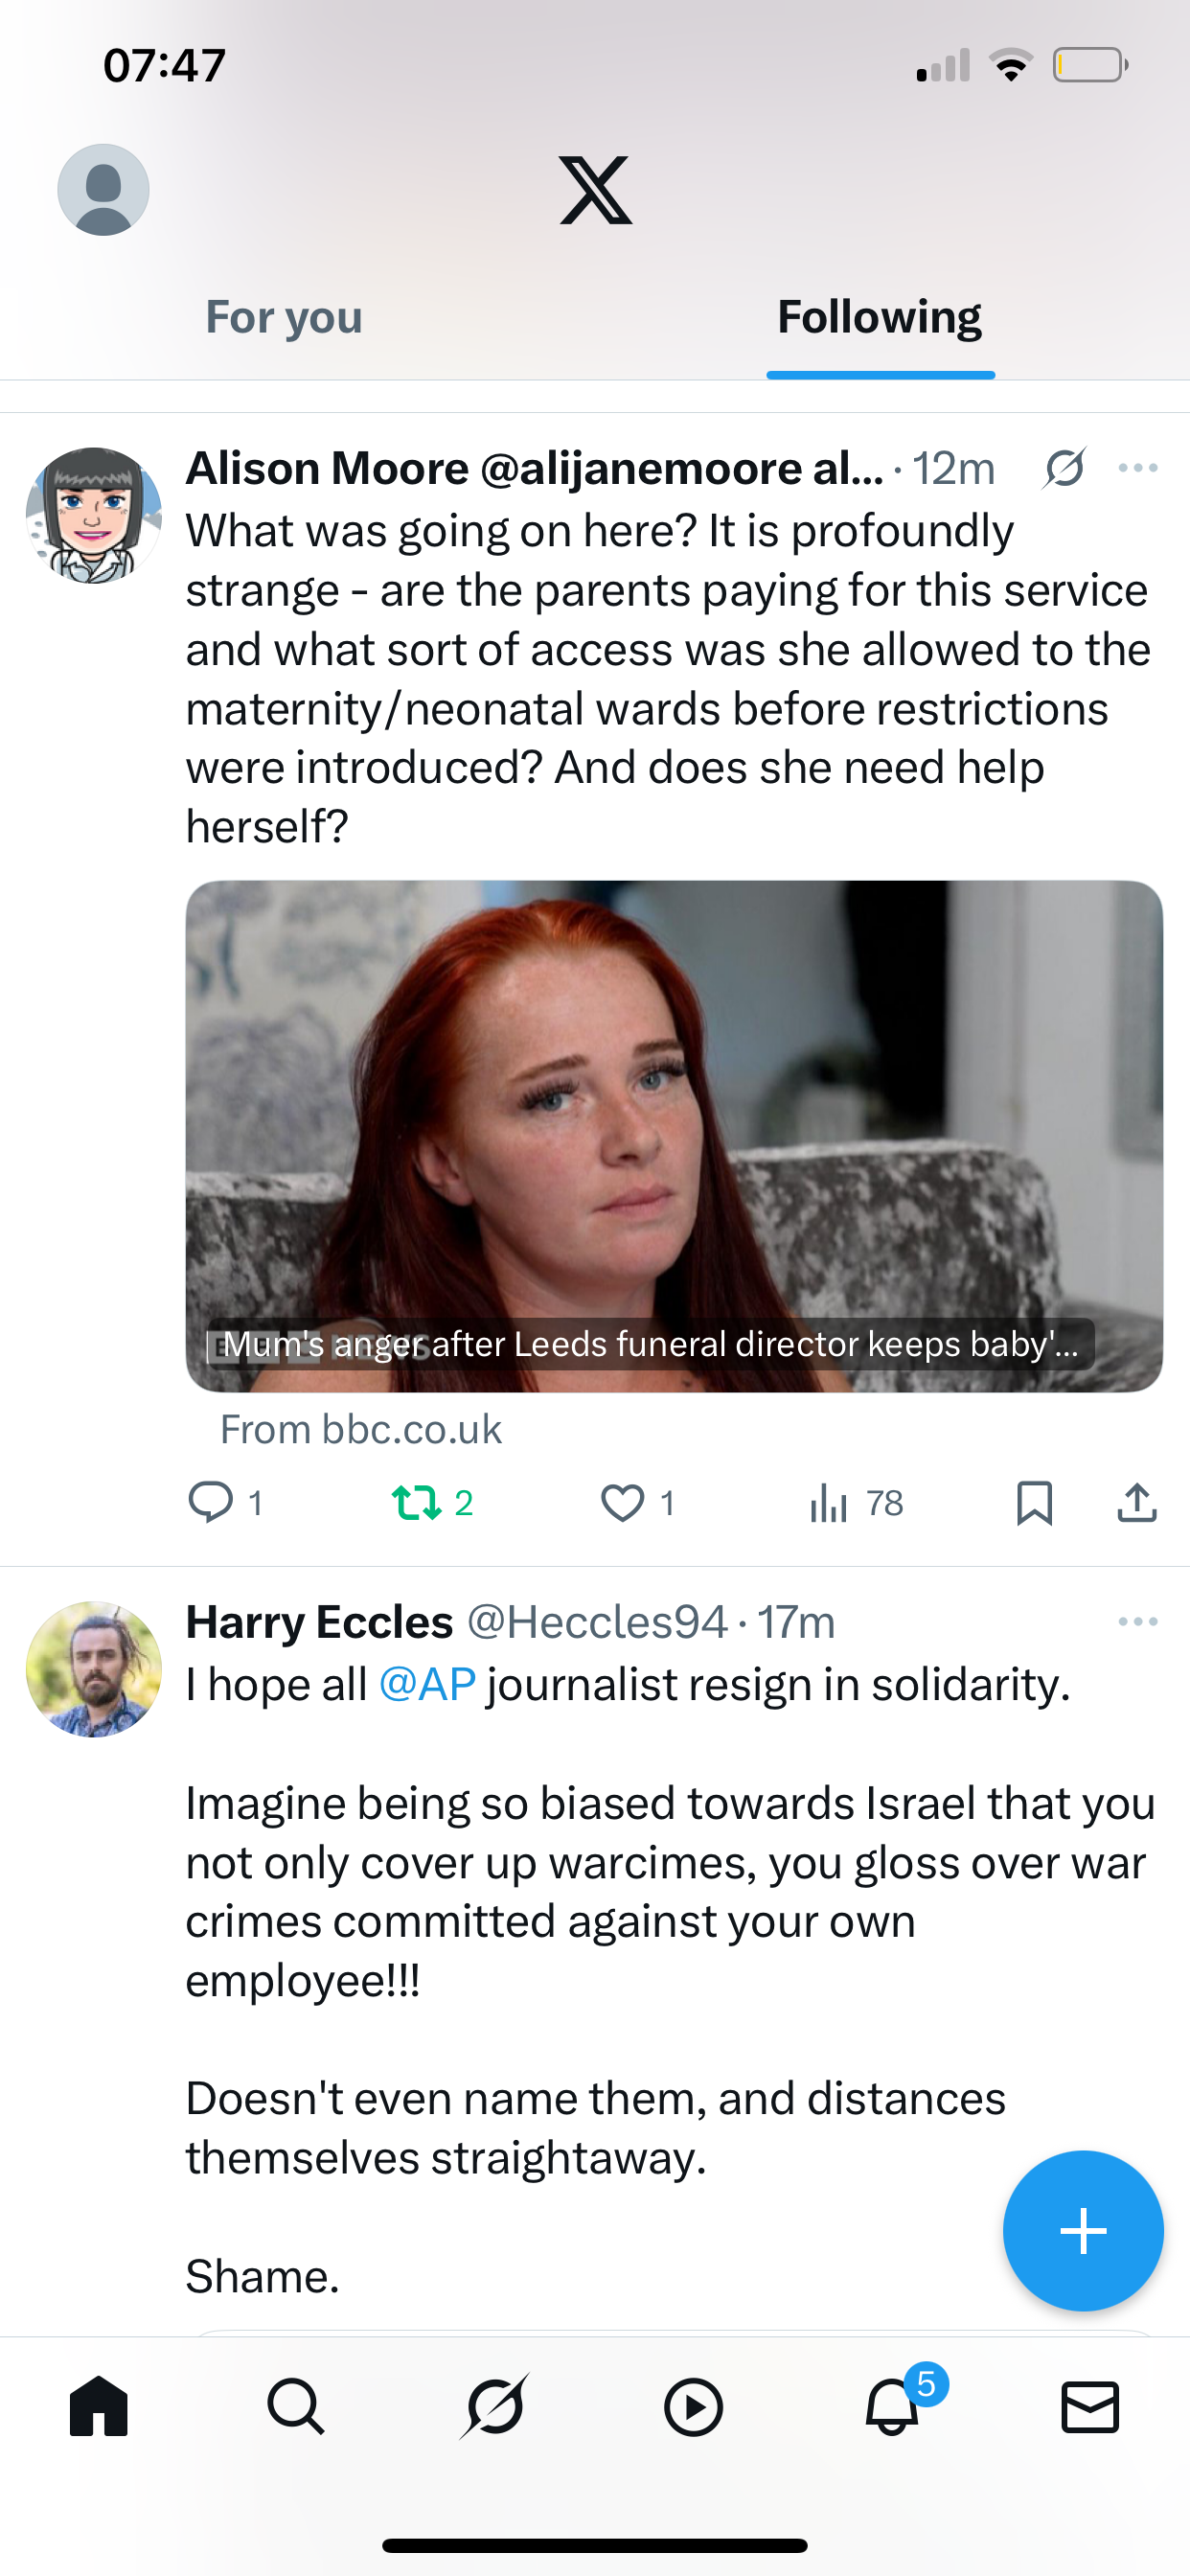Viewport: 1190px width, 2576px height.
Task: Open Grok from the bottom navigation
Action: pyautogui.click(x=495, y=2406)
